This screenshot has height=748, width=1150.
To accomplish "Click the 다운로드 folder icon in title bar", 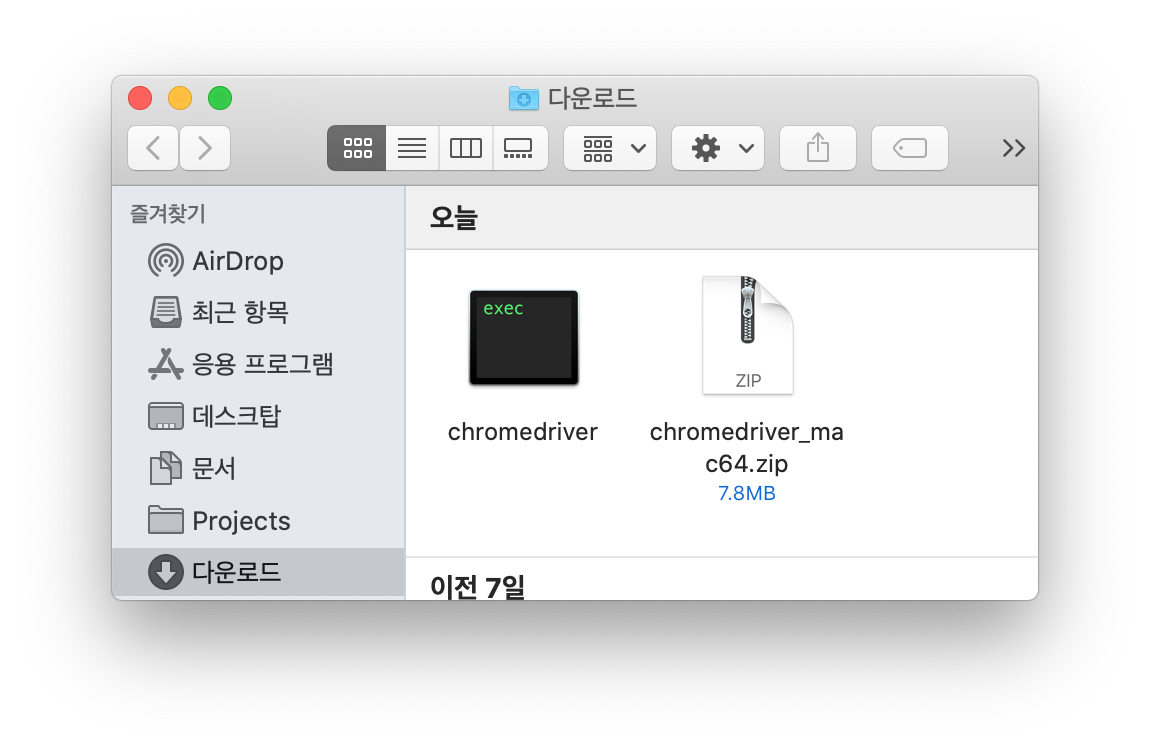I will 524,98.
